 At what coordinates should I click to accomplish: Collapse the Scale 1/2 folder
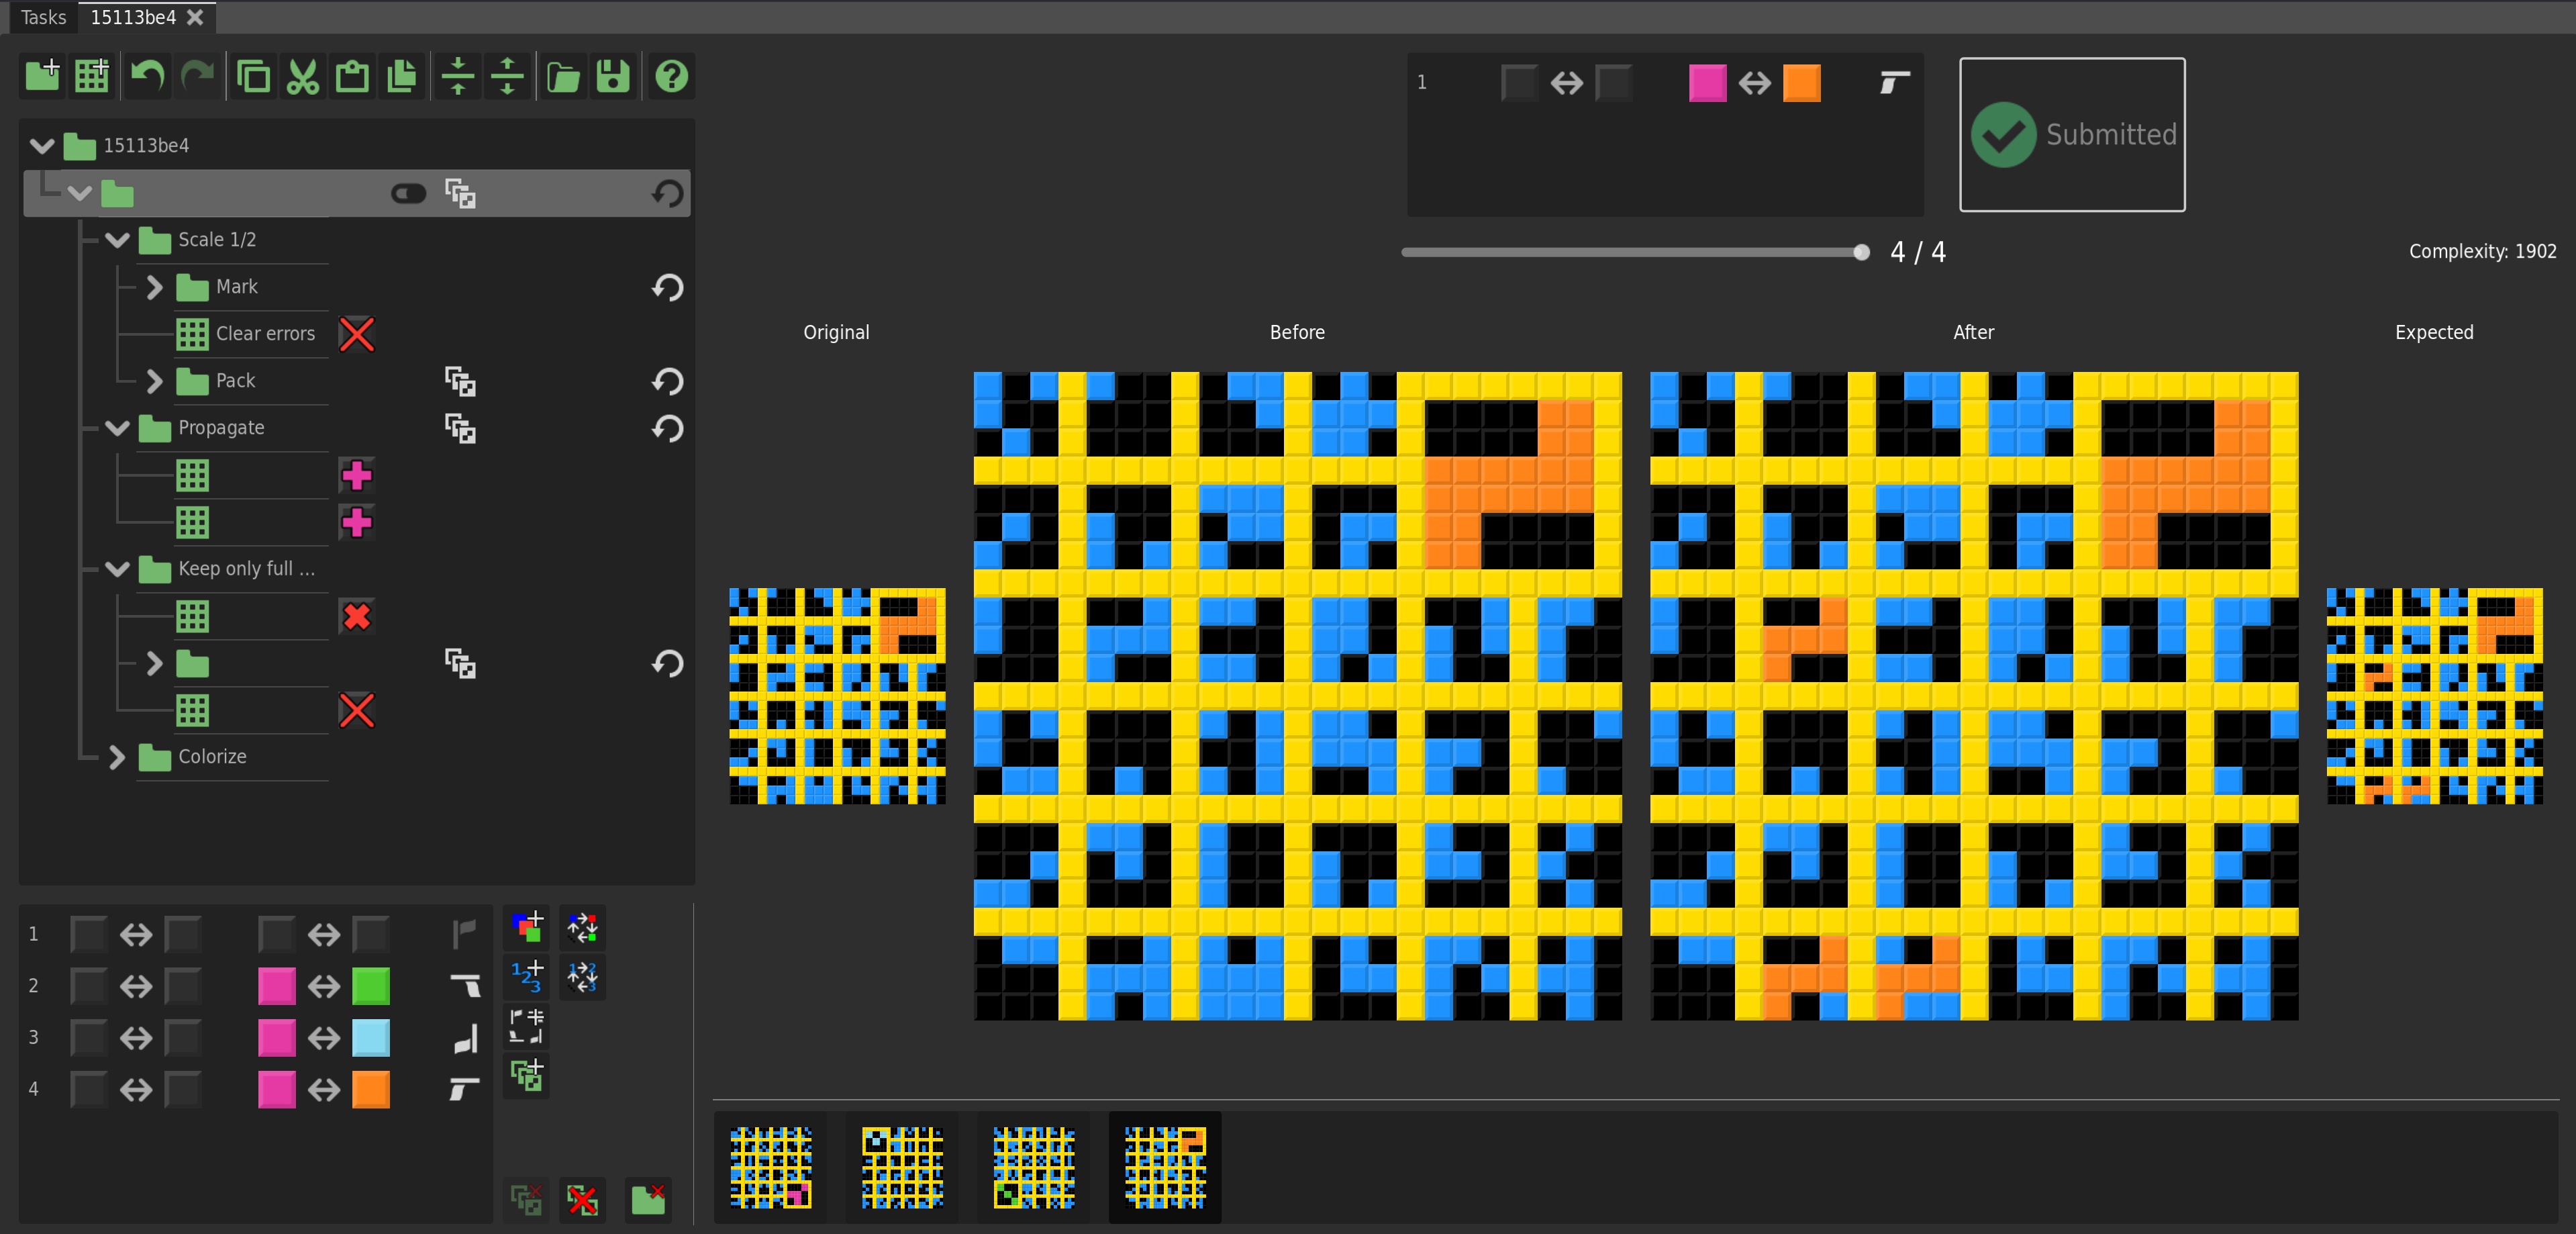[118, 240]
